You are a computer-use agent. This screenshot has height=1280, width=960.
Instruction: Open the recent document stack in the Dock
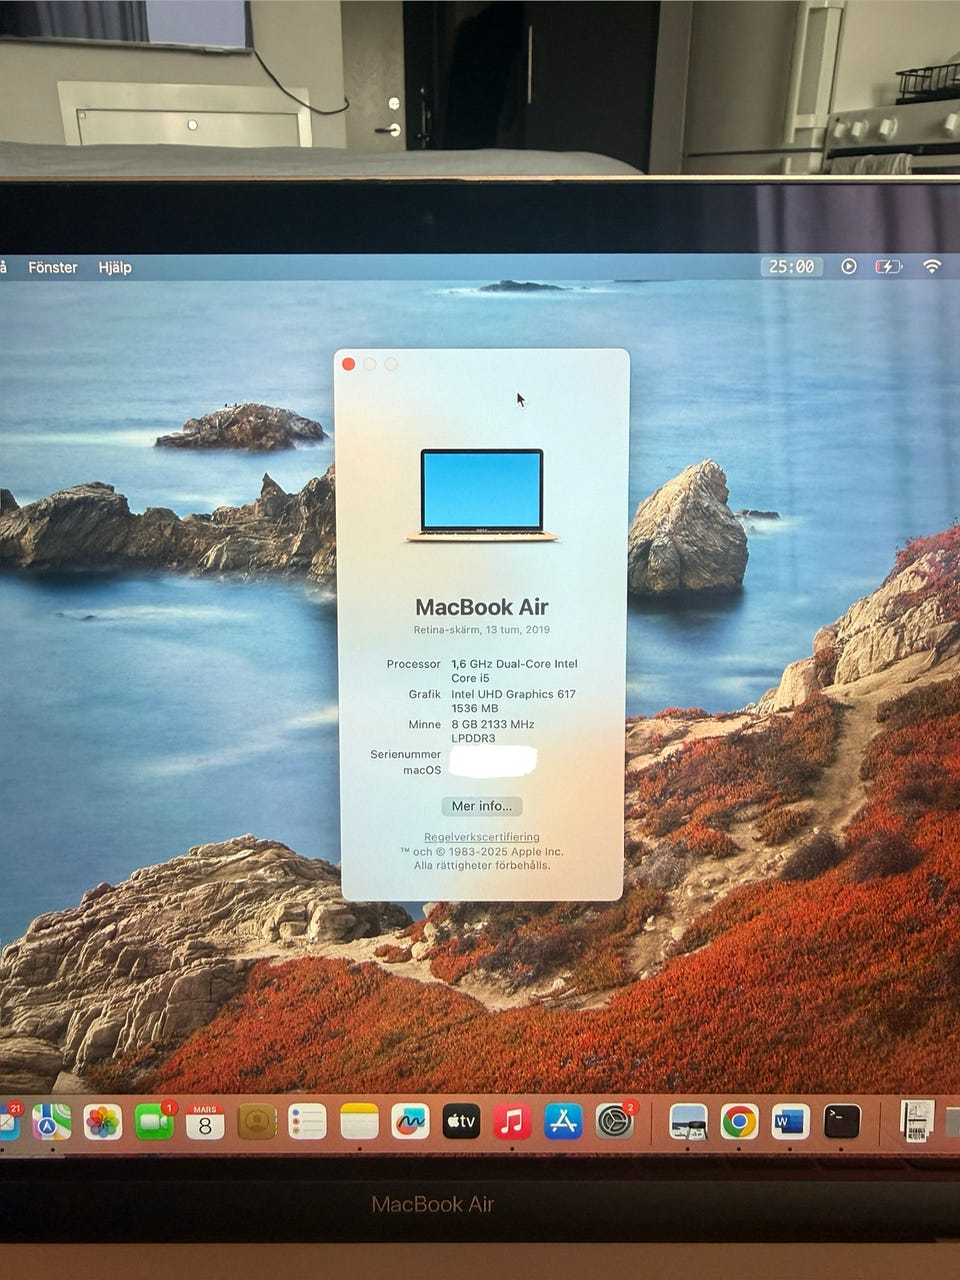tap(916, 1121)
